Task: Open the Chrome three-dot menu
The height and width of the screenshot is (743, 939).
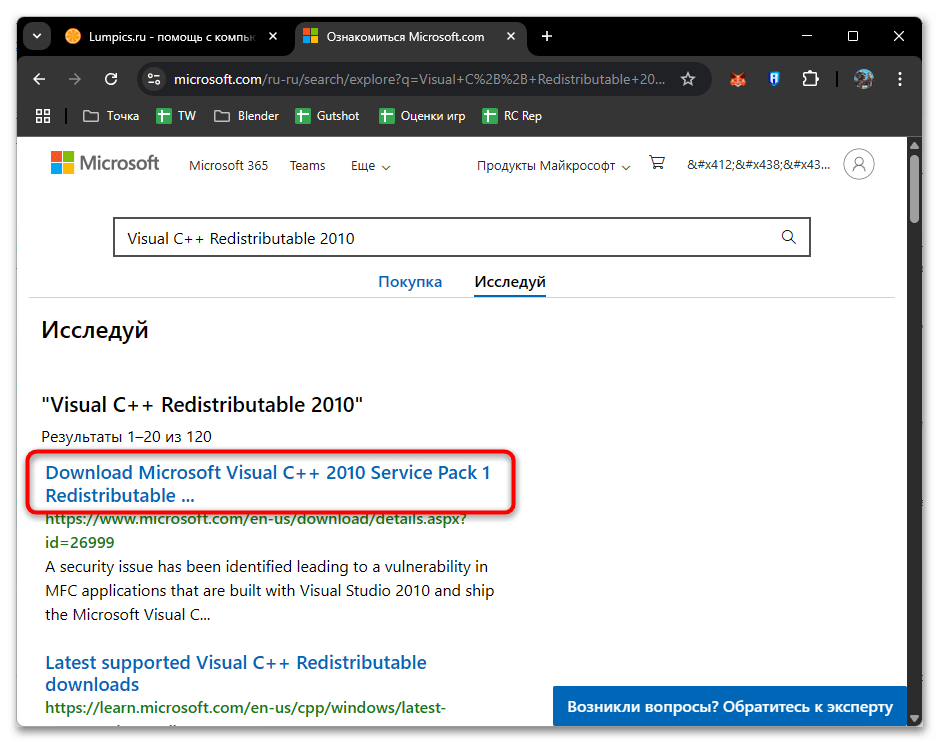Action: [x=899, y=79]
